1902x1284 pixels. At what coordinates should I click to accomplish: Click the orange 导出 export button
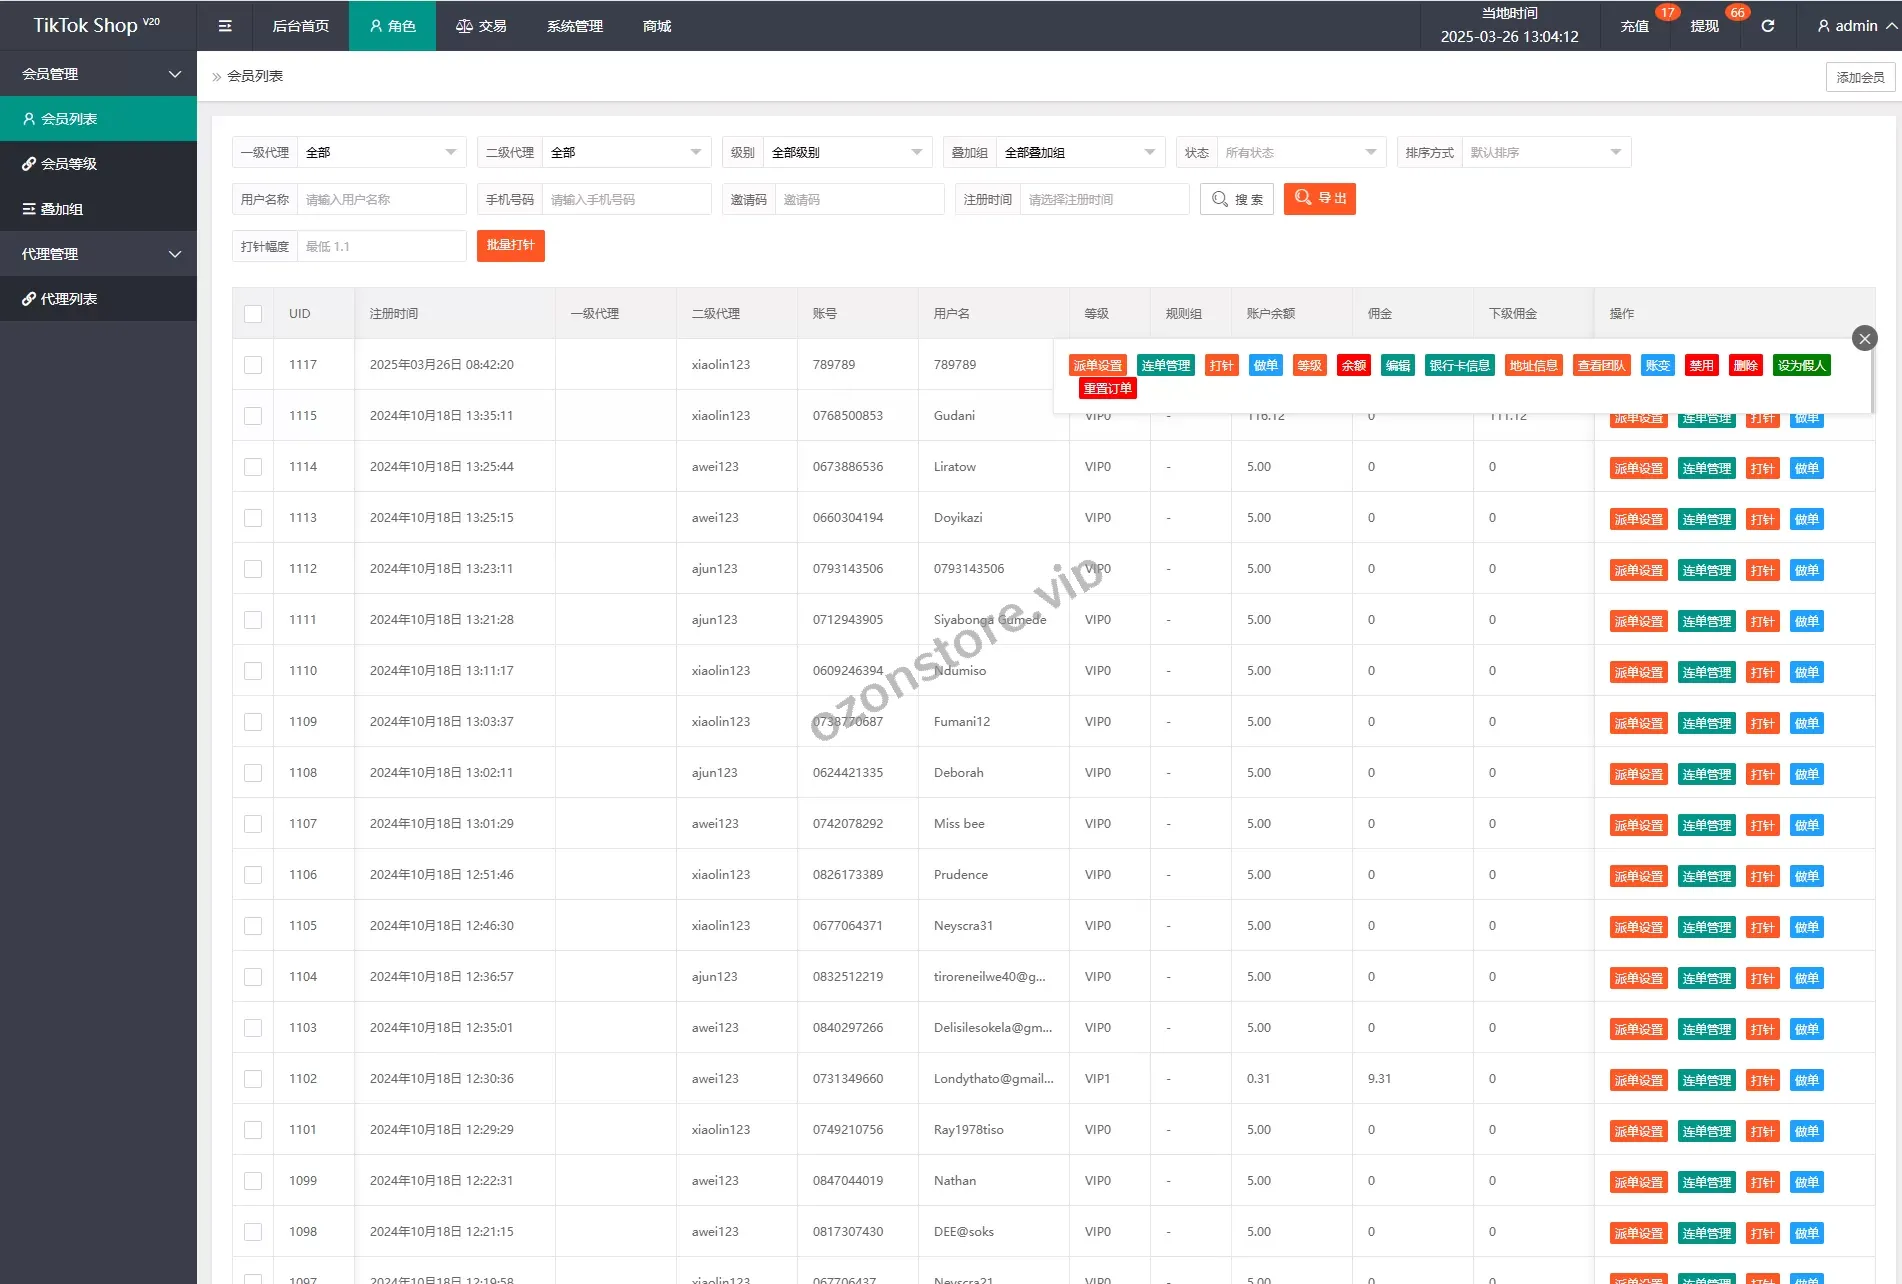(x=1319, y=198)
